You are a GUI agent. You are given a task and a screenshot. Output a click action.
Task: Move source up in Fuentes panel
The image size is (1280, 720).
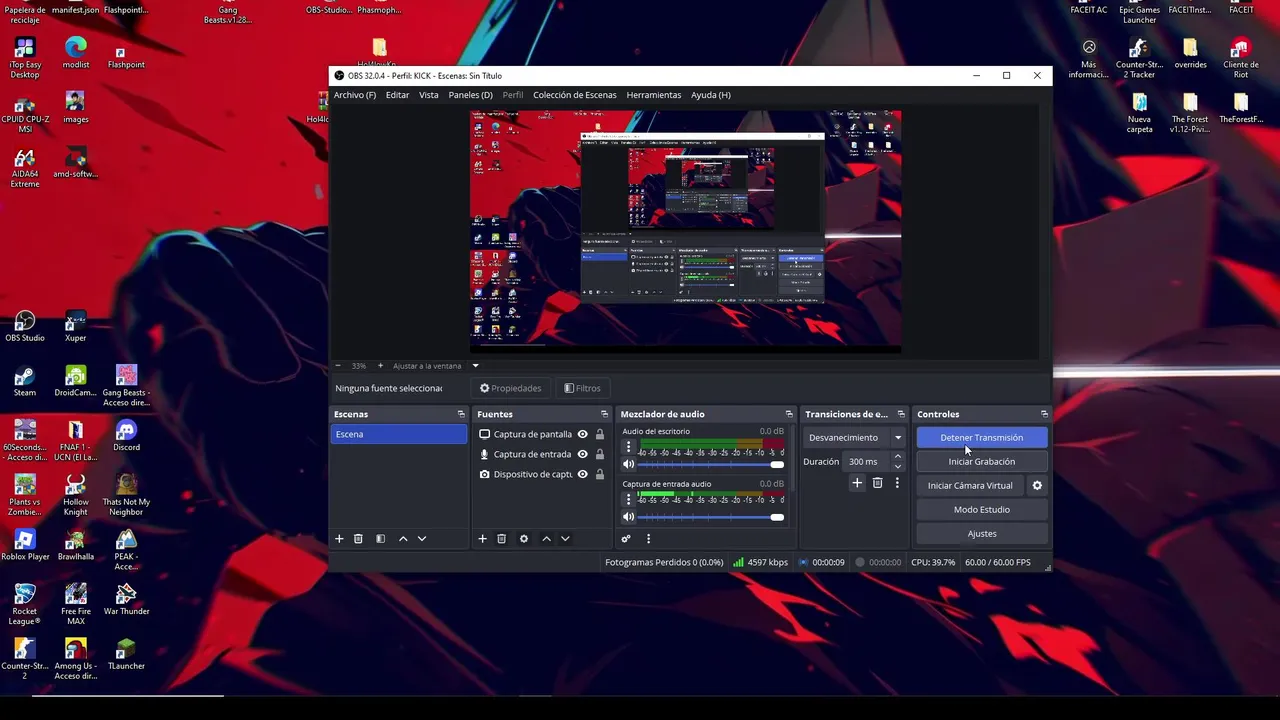(x=546, y=539)
